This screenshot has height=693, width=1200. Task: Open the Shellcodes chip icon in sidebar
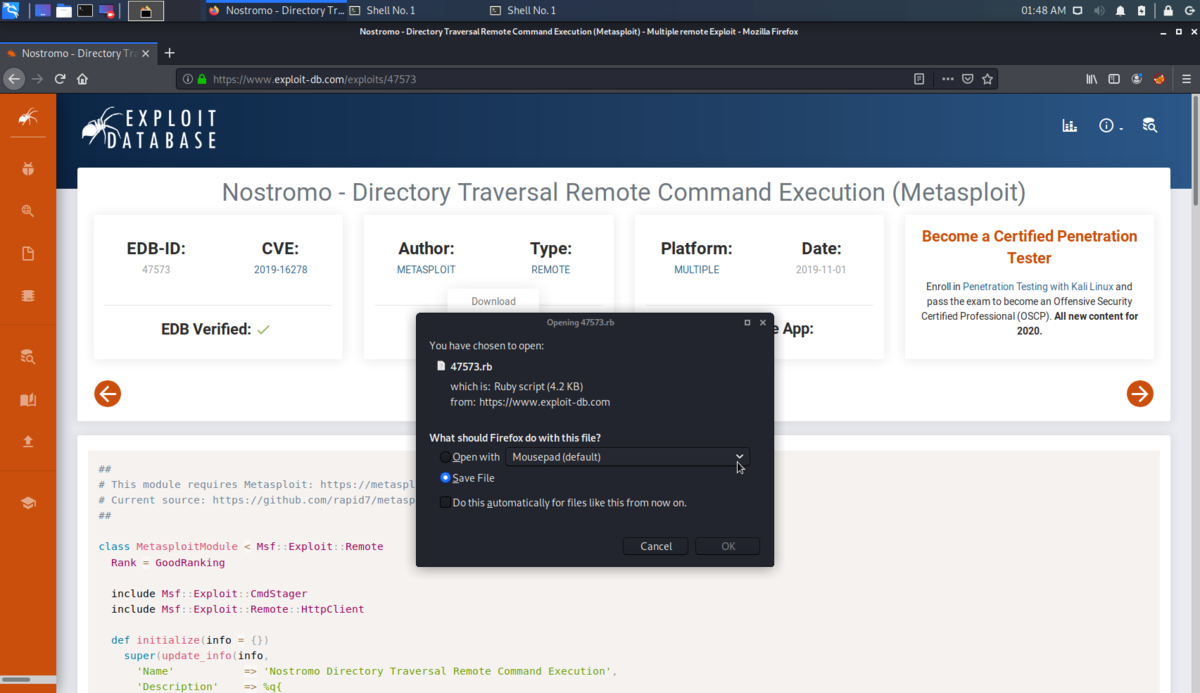pyautogui.click(x=28, y=296)
